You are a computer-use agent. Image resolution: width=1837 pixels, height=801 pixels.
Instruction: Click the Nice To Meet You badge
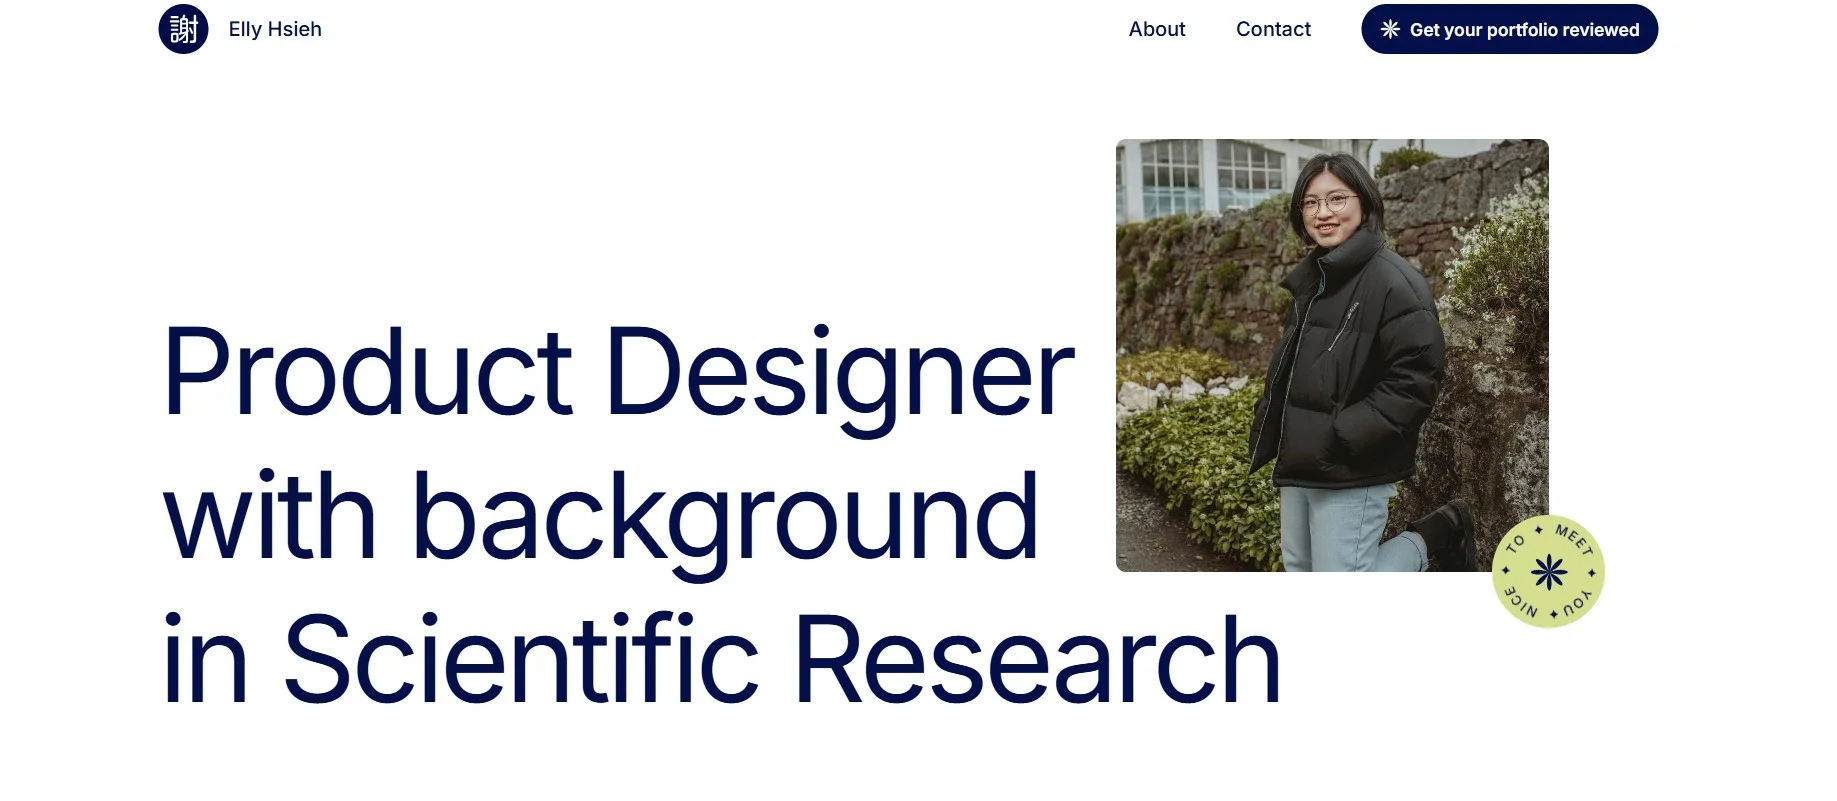(x=1548, y=572)
